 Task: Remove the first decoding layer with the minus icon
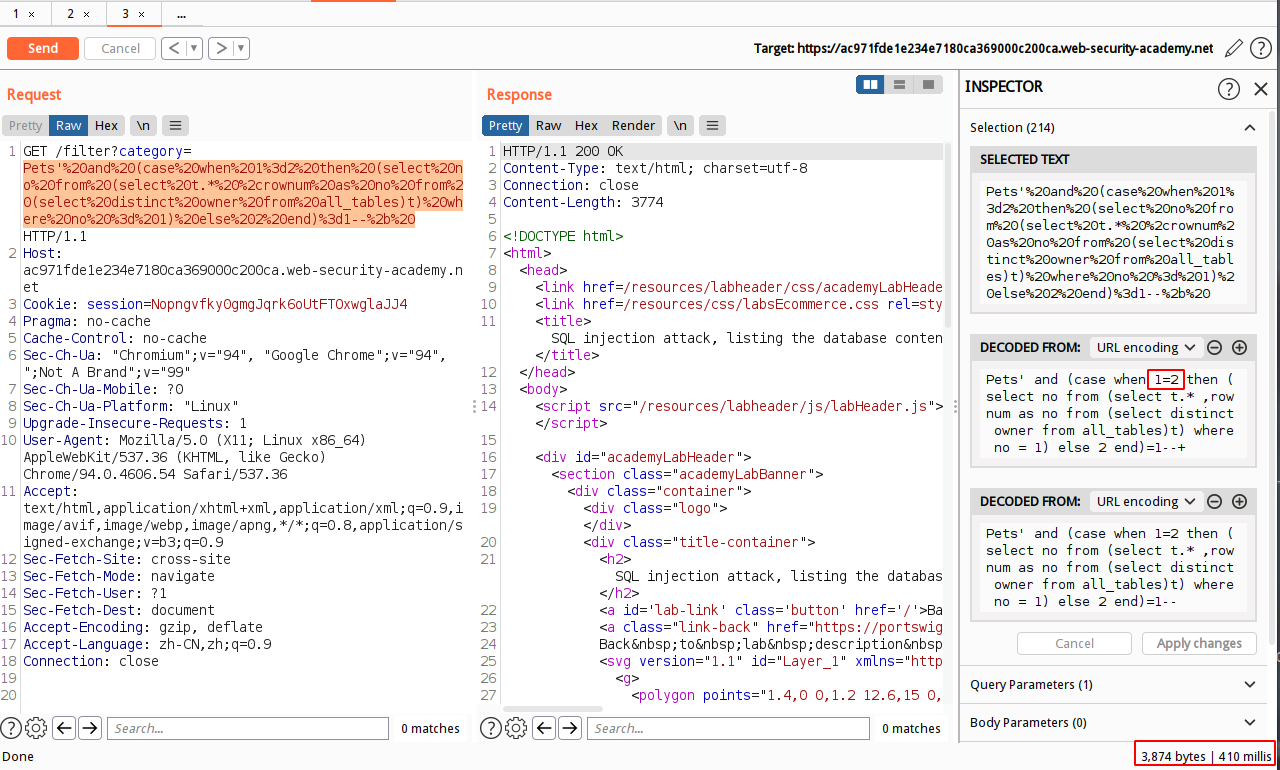(x=1214, y=348)
